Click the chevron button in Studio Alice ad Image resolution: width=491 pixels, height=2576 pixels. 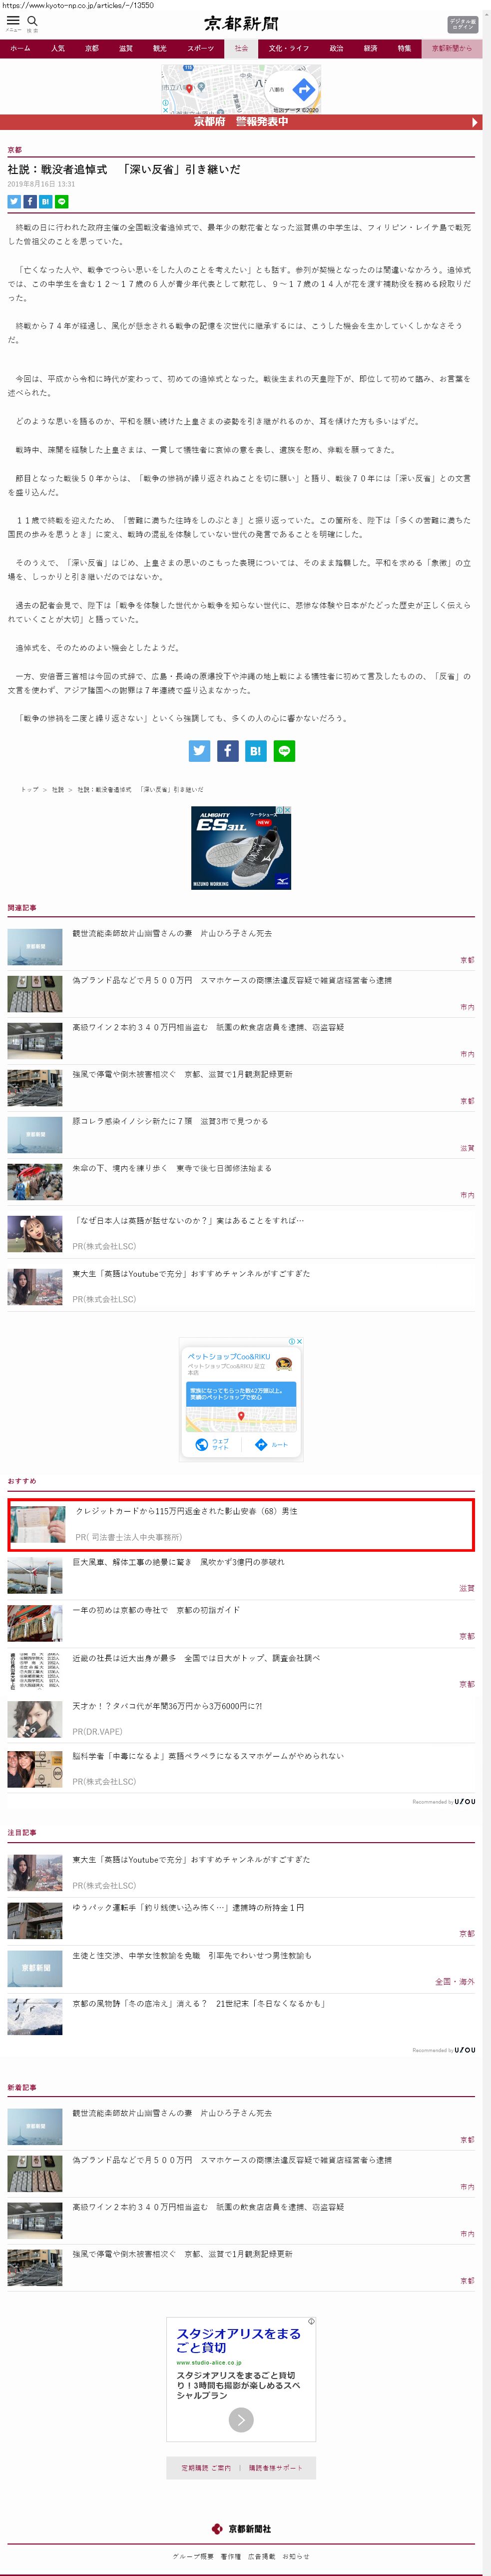click(x=241, y=2419)
